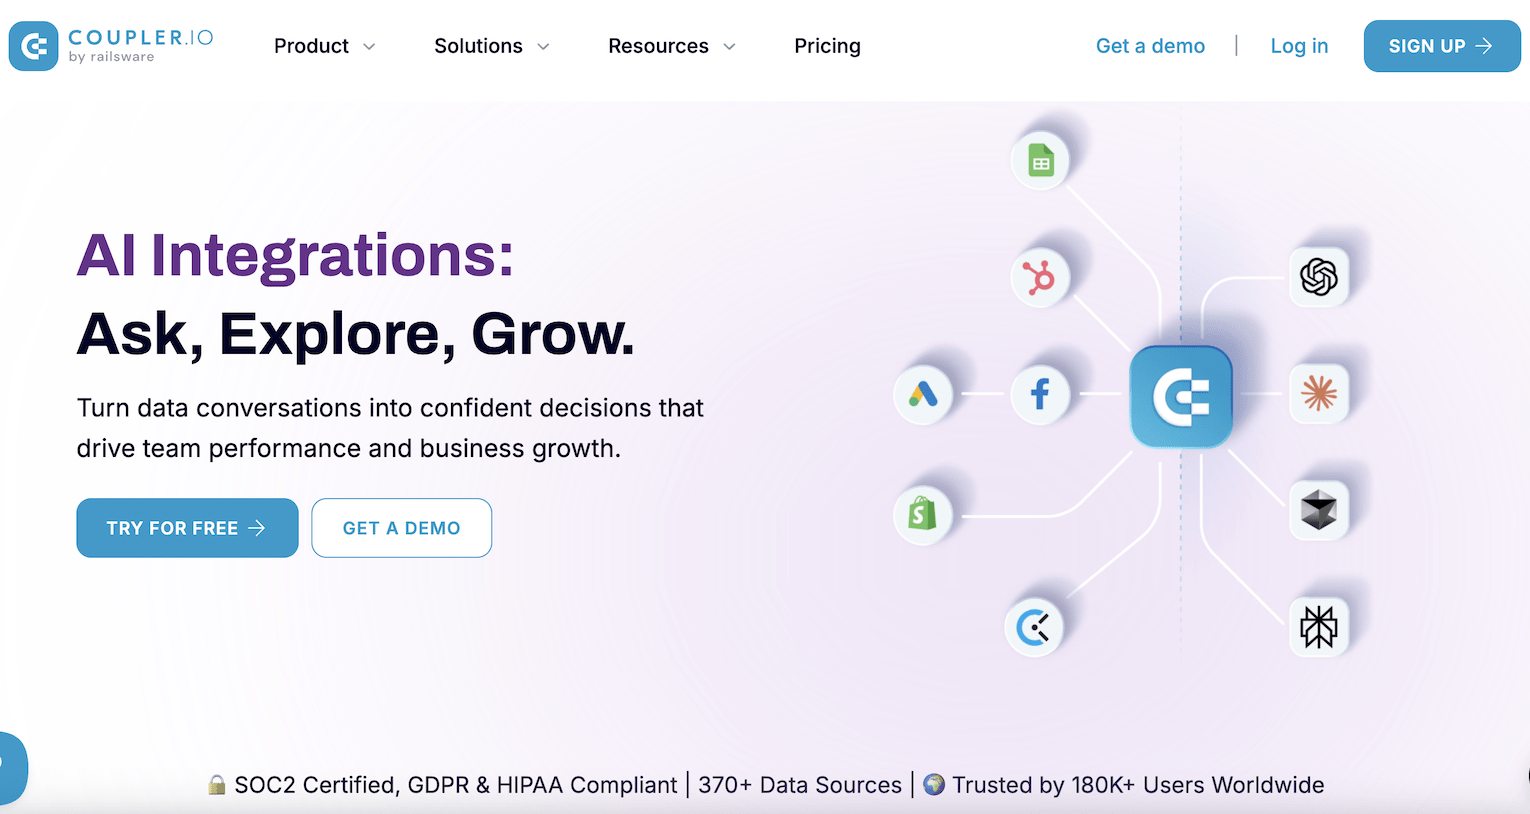Click the Clockify icon

tap(1033, 627)
